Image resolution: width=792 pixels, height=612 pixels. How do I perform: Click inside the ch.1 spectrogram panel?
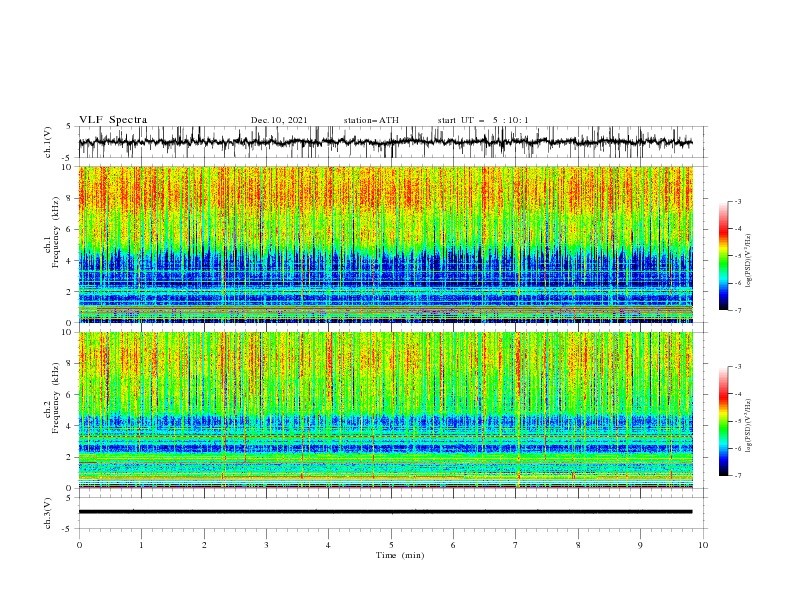[x=385, y=244]
